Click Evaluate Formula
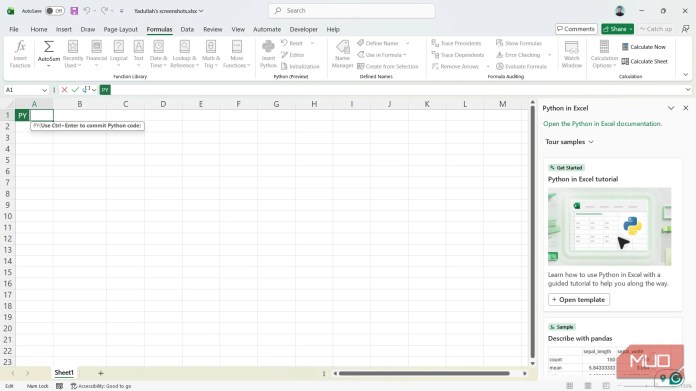 coord(521,66)
